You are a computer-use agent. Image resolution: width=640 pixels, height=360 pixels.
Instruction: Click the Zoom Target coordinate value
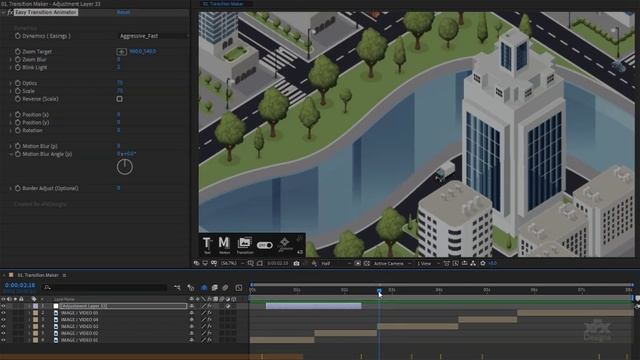tap(142, 52)
